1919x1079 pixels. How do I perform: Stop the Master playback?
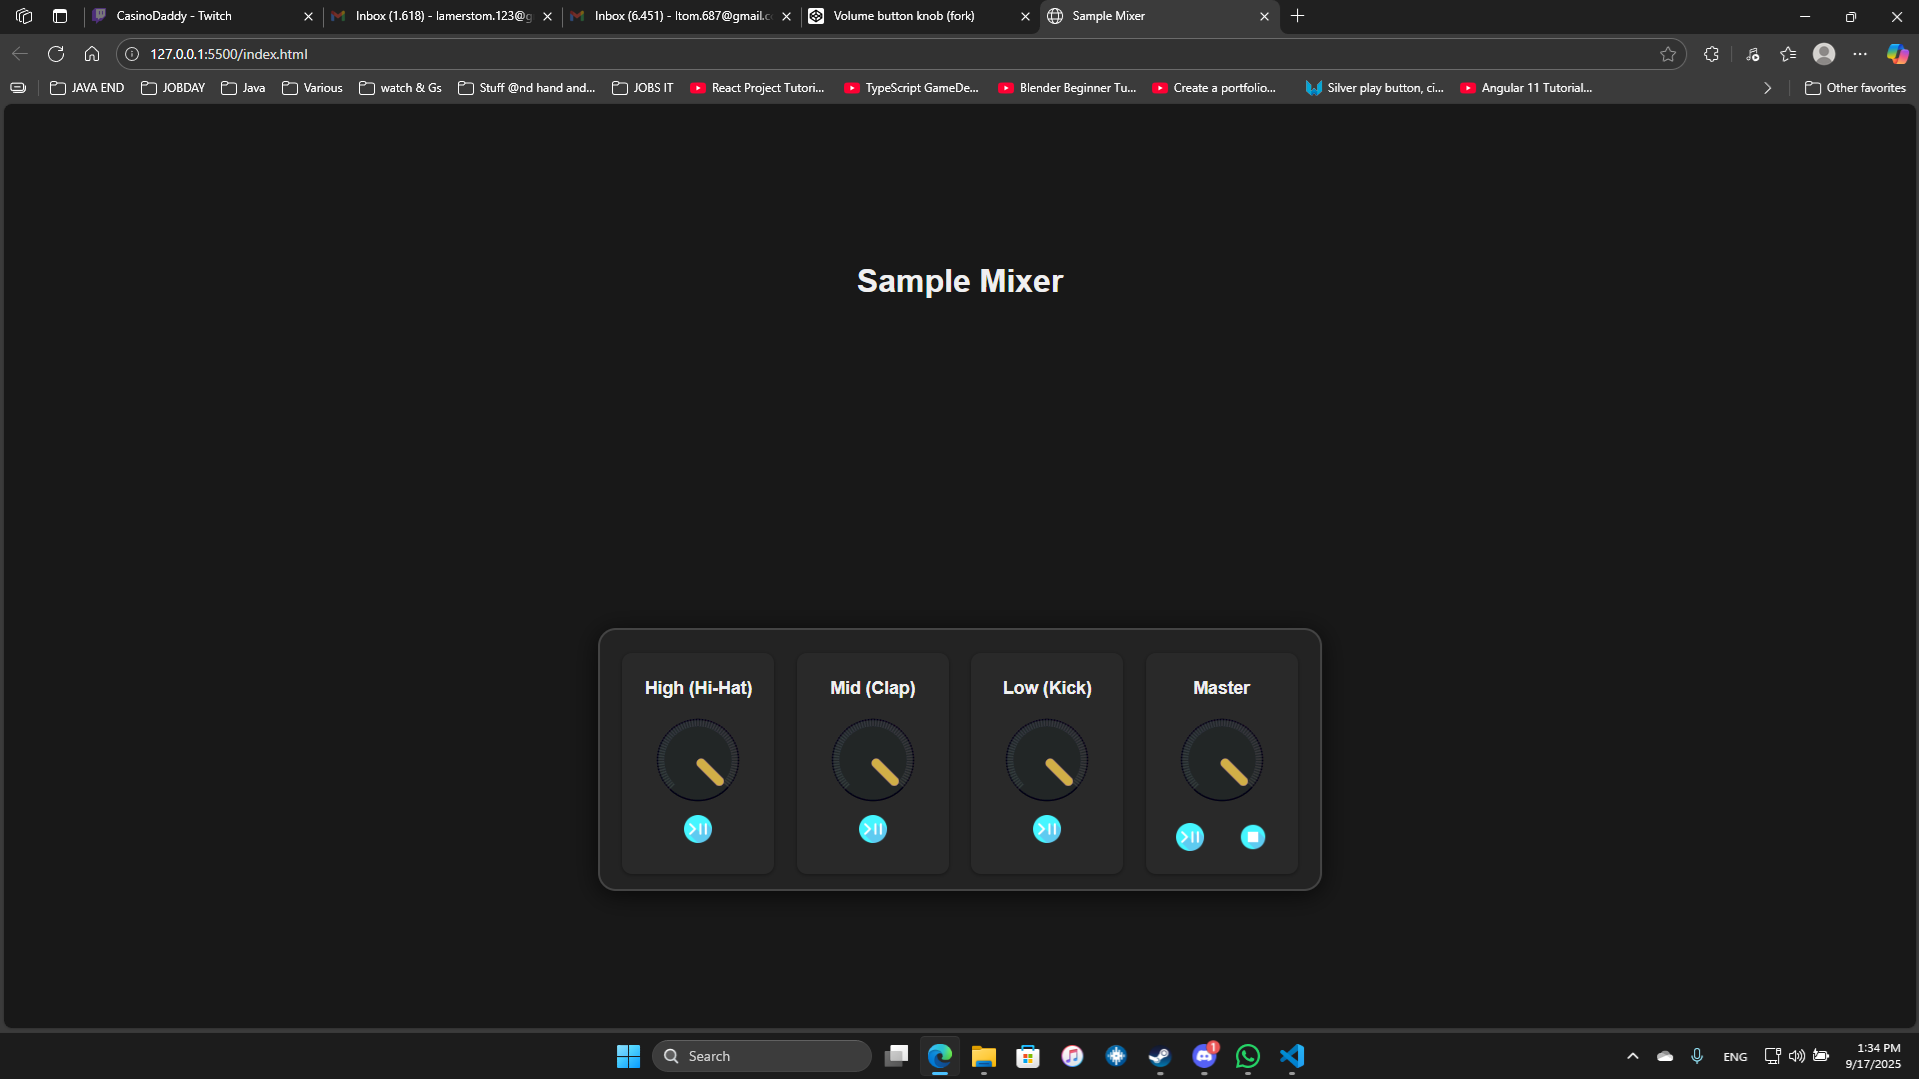pyautogui.click(x=1253, y=837)
